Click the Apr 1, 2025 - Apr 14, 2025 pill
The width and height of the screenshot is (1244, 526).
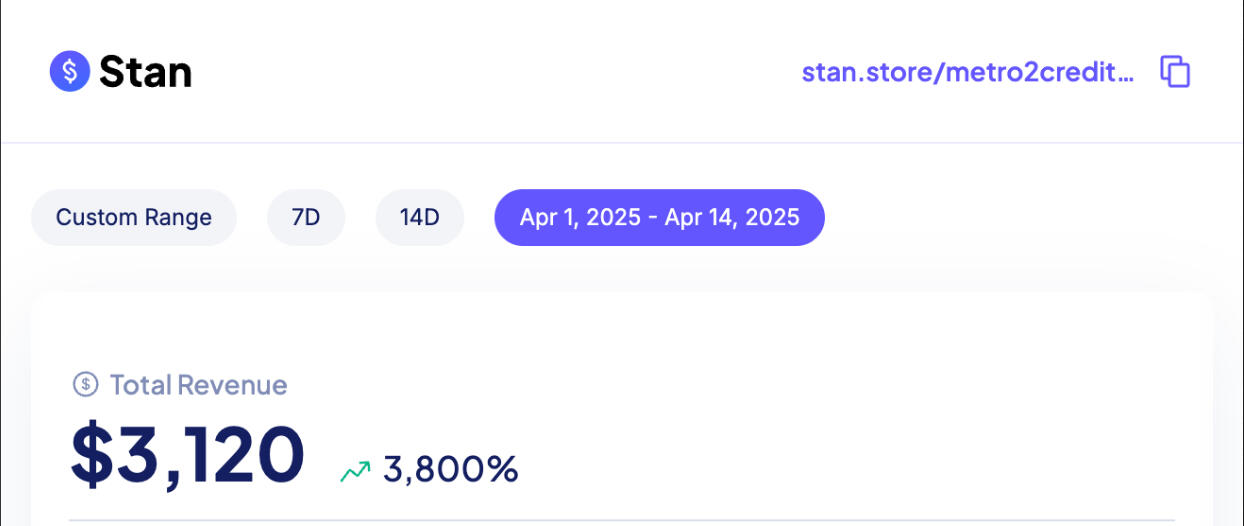tap(660, 217)
